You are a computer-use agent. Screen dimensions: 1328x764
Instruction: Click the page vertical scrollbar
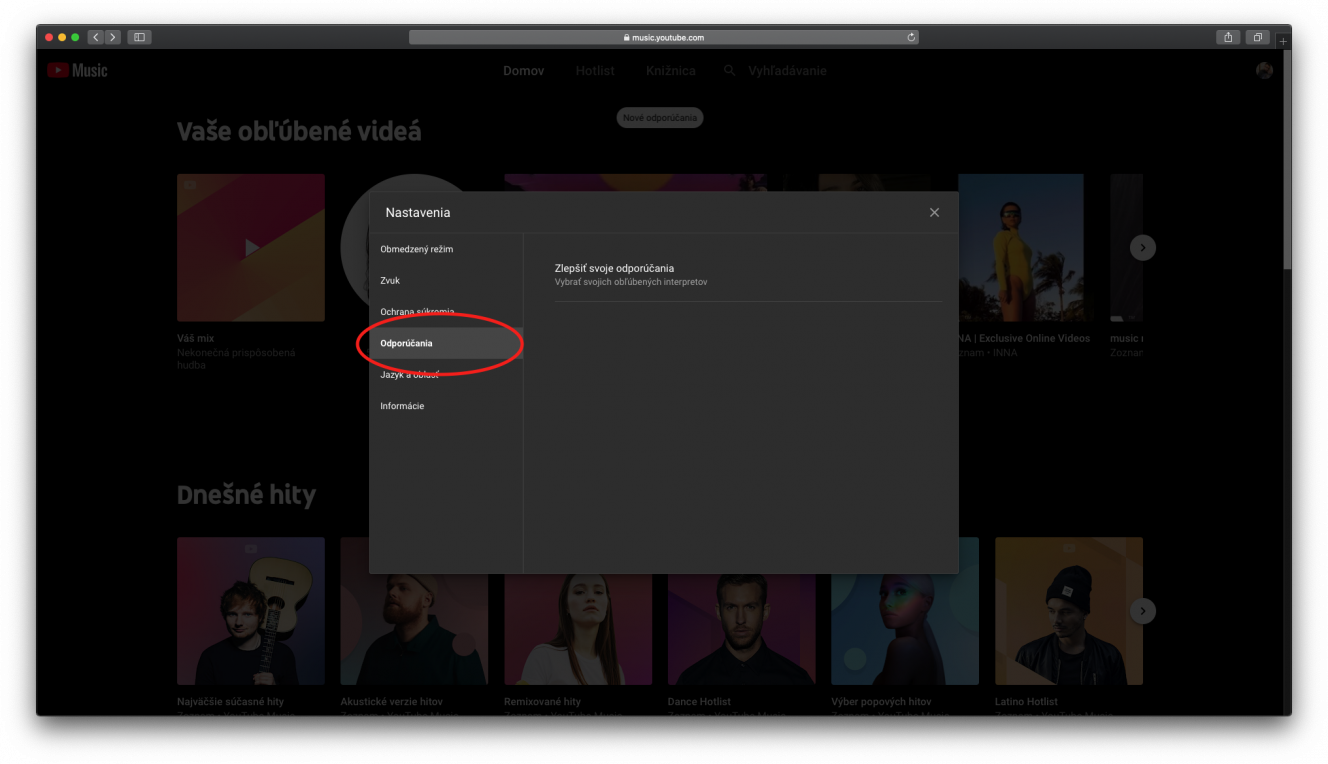(1287, 160)
